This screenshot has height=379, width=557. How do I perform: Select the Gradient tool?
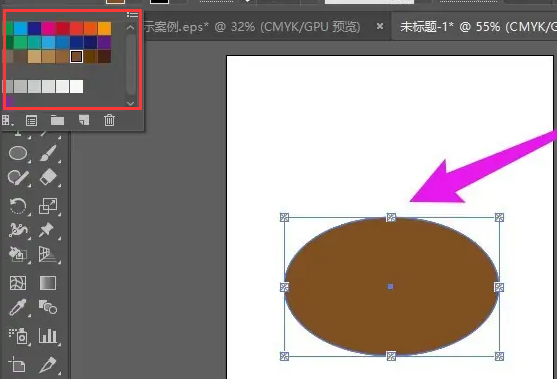coord(48,283)
